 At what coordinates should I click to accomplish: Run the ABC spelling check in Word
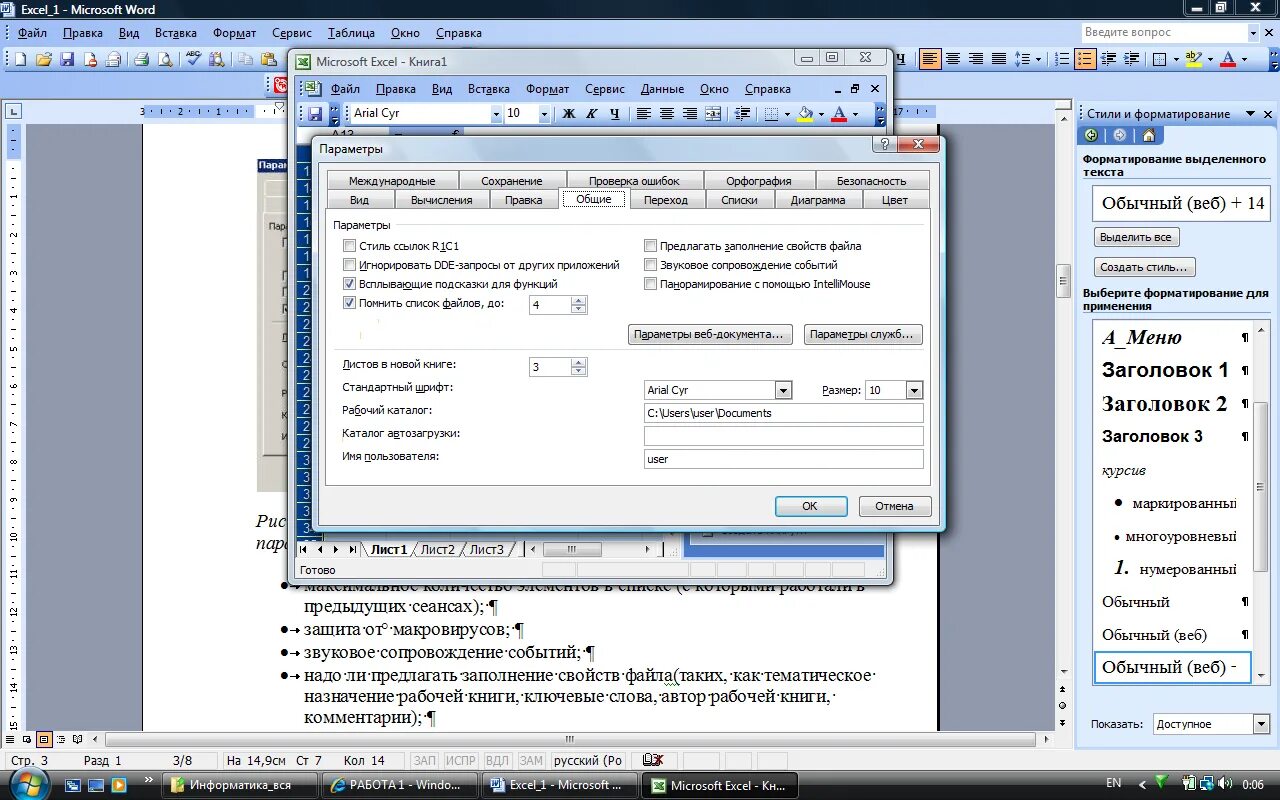point(194,60)
